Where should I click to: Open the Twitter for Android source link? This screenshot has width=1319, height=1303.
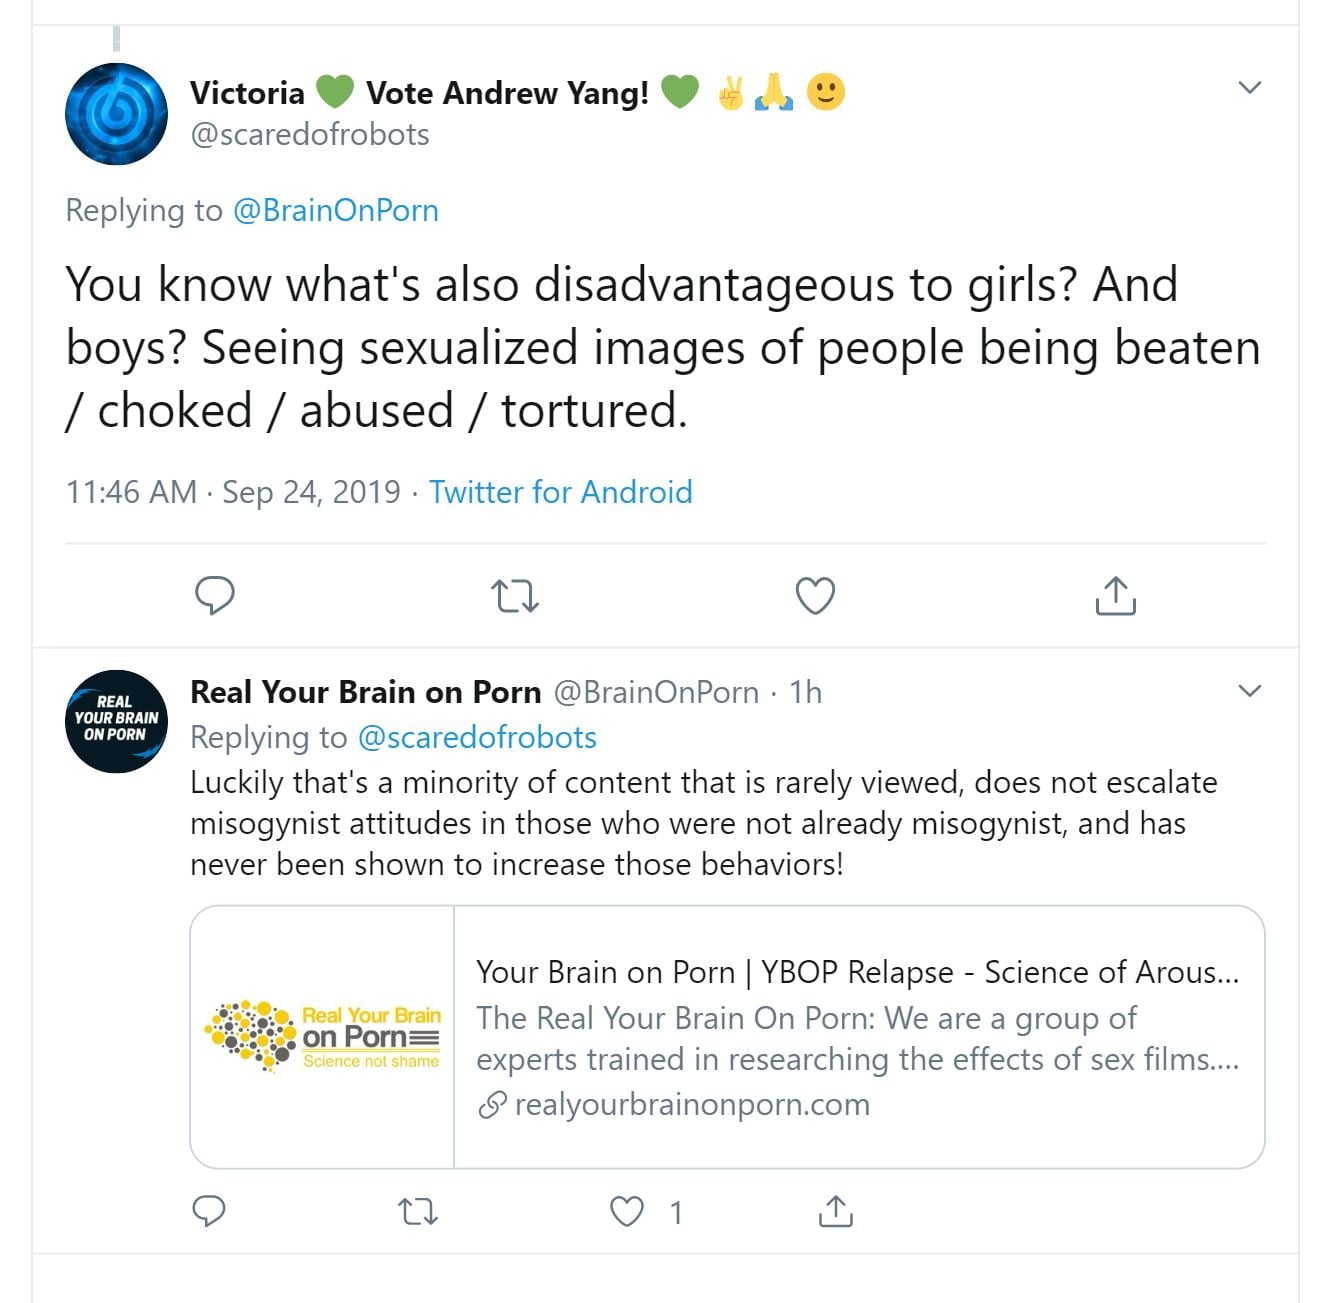560,492
